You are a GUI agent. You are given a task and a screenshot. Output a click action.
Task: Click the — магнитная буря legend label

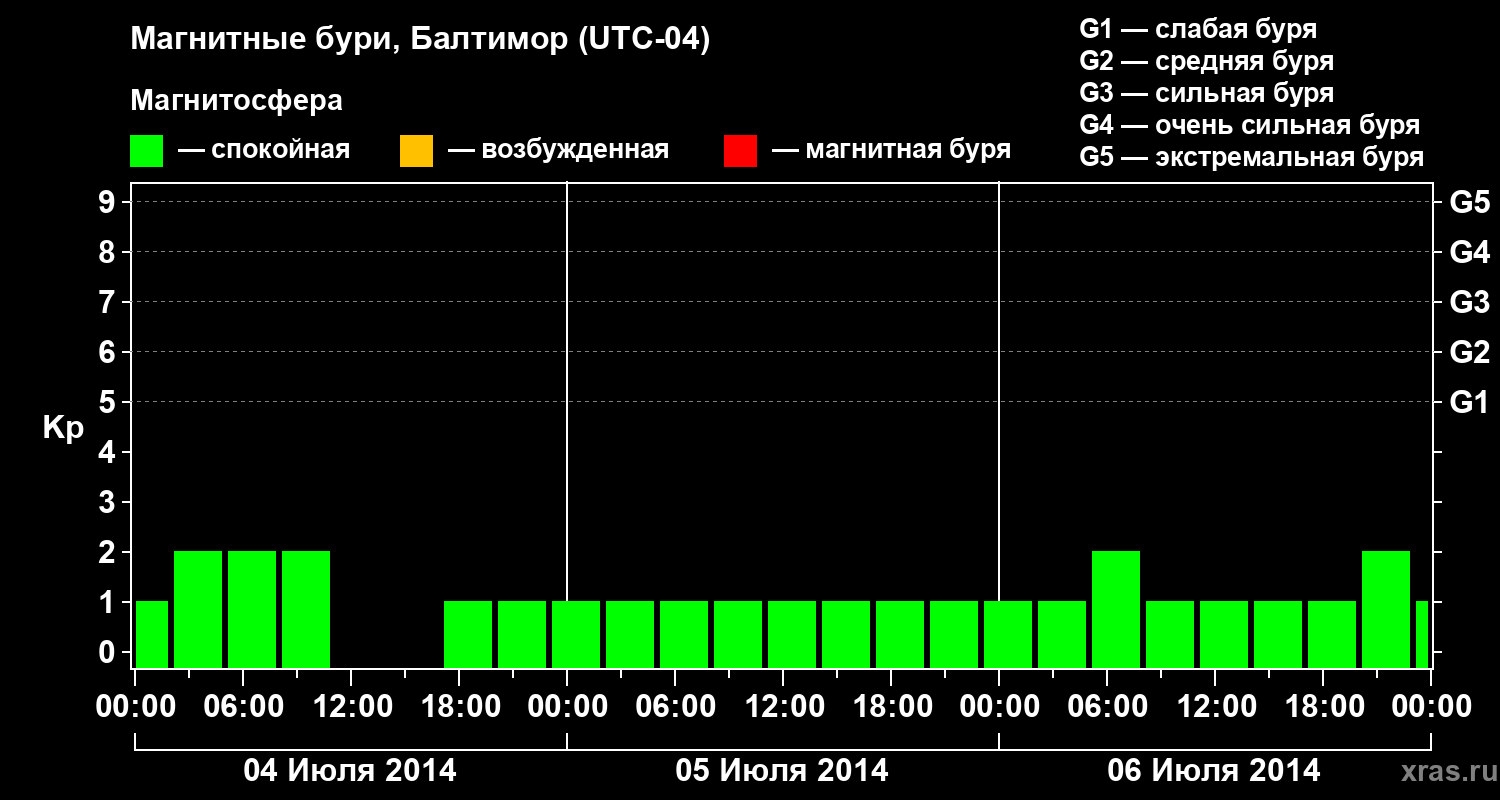[892, 150]
